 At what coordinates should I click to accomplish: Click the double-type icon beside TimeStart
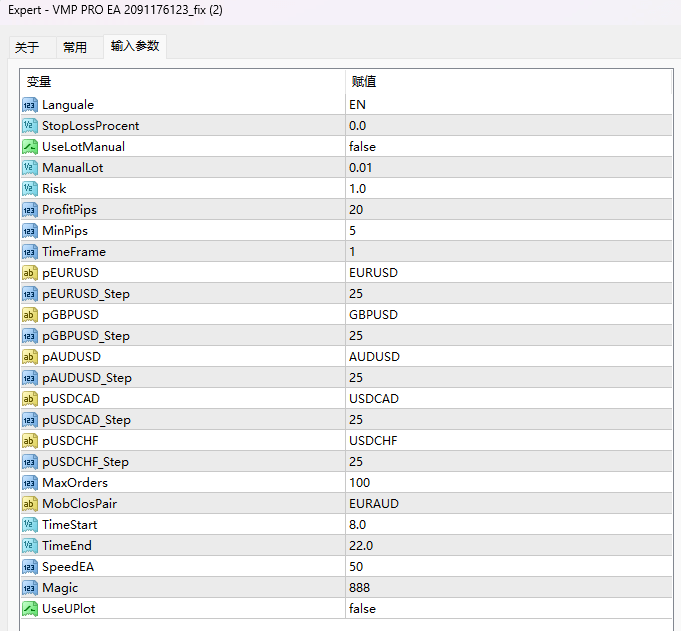(30, 525)
